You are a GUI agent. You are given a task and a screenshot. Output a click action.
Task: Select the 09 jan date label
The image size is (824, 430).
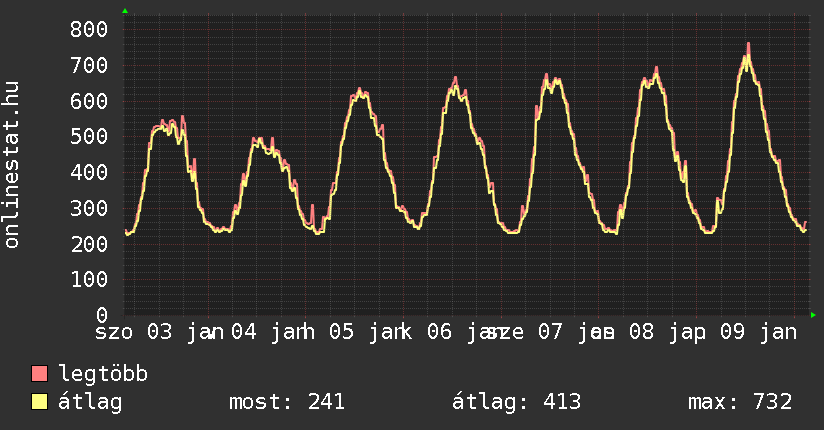pyautogui.click(x=758, y=332)
